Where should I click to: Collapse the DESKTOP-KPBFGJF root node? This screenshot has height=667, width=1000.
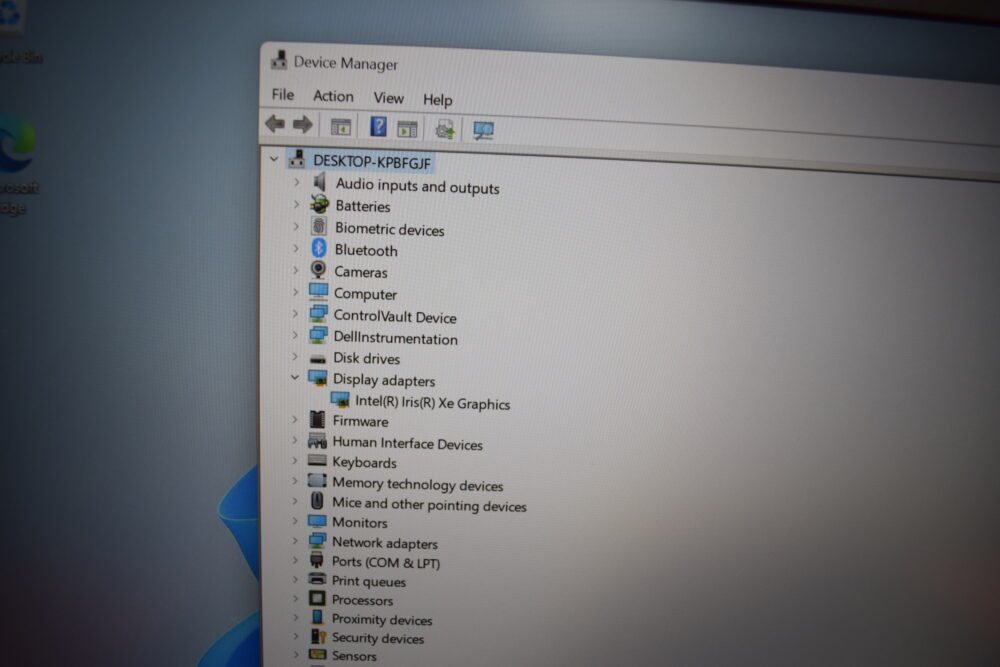(x=274, y=158)
